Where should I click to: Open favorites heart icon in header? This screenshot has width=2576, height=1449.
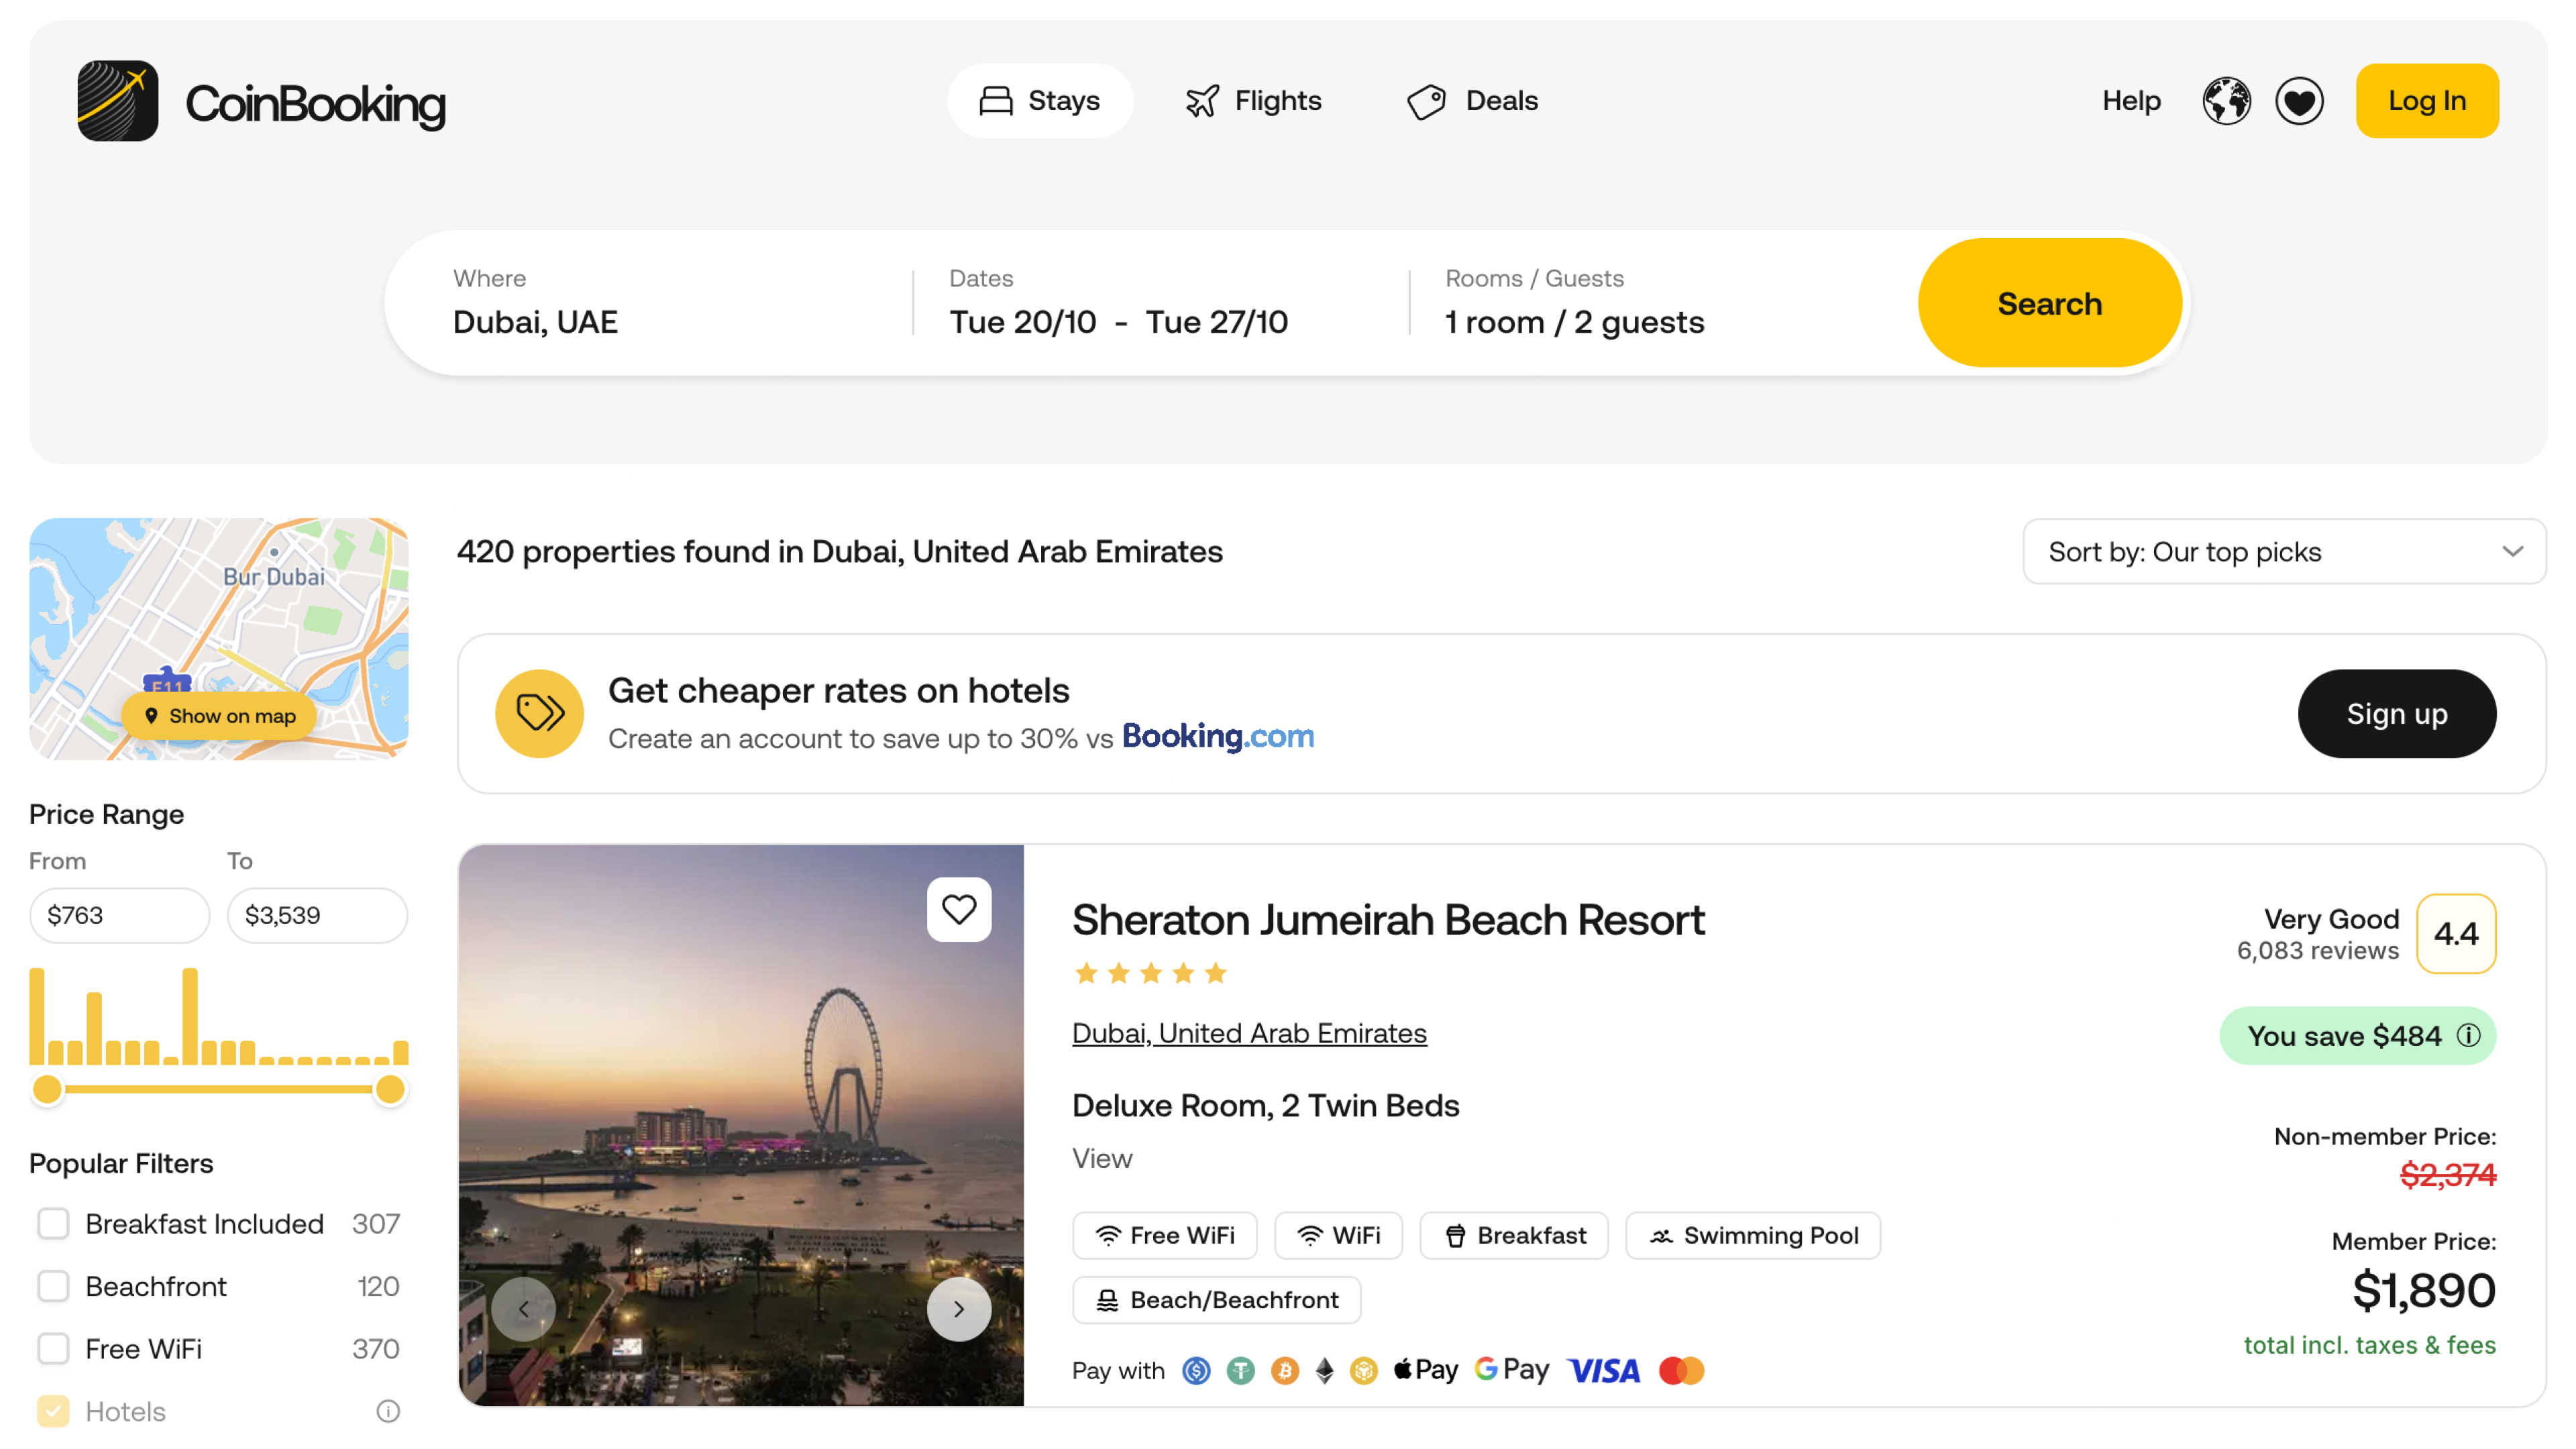click(2299, 101)
